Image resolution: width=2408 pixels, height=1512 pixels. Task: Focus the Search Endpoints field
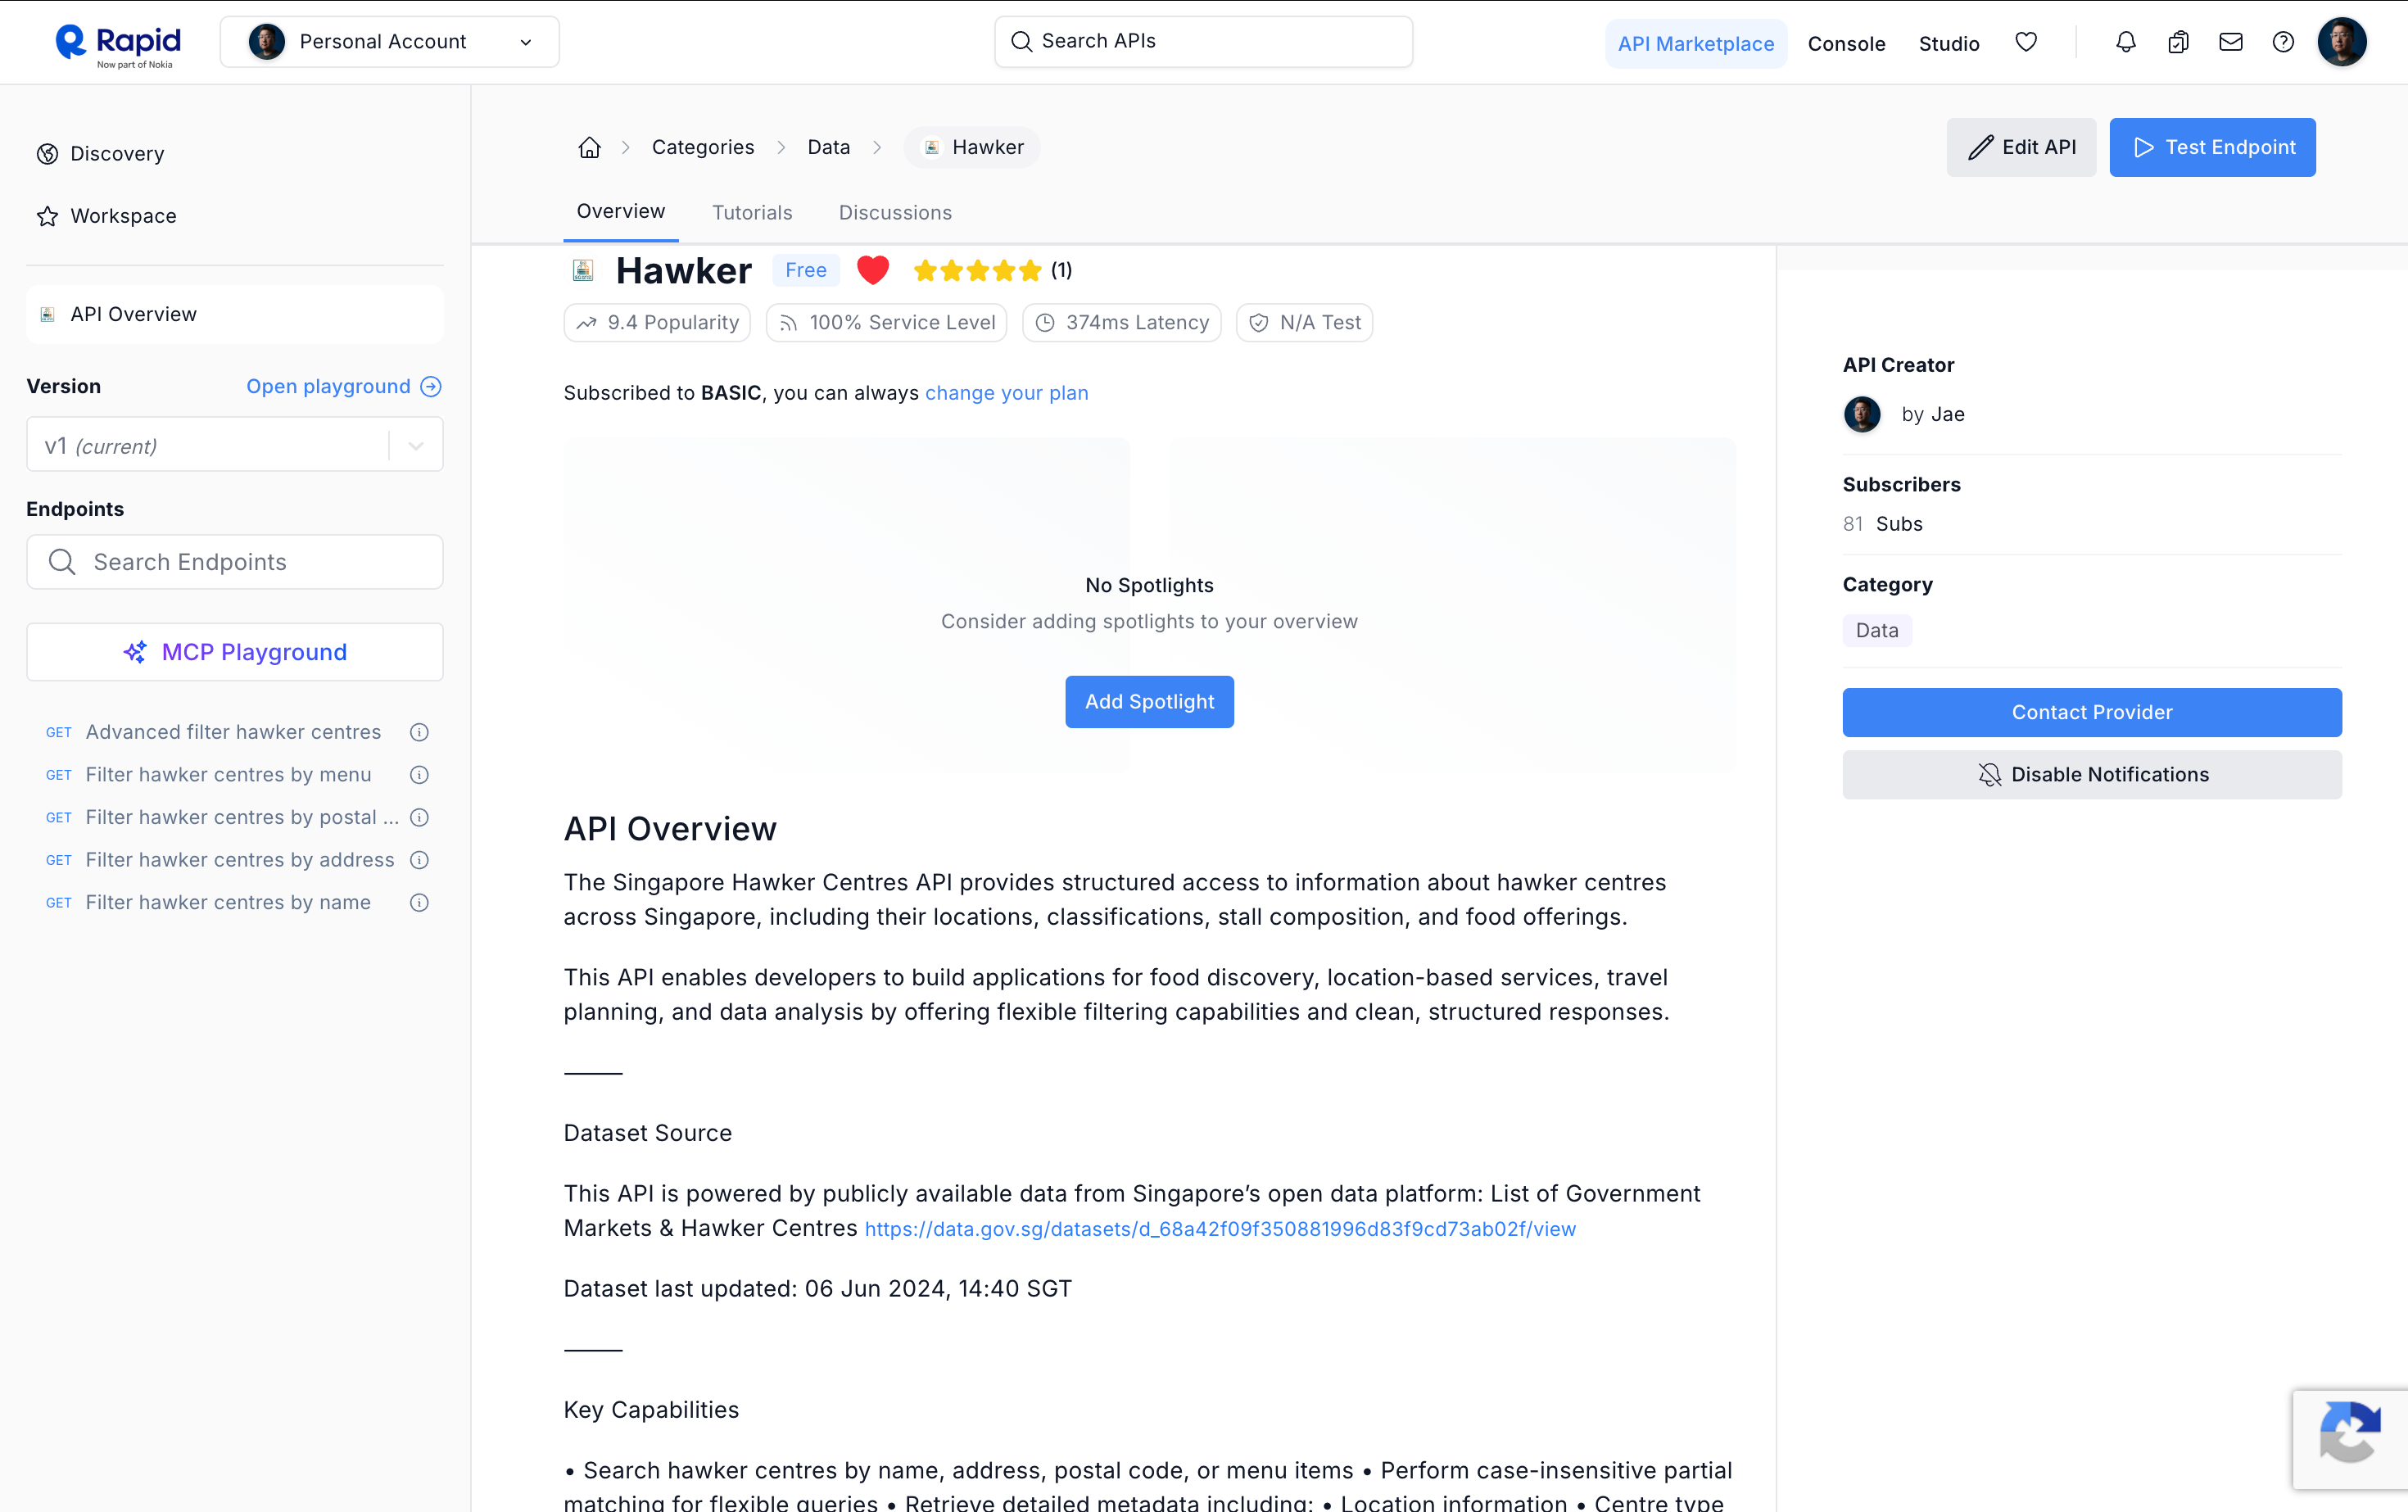(x=234, y=562)
